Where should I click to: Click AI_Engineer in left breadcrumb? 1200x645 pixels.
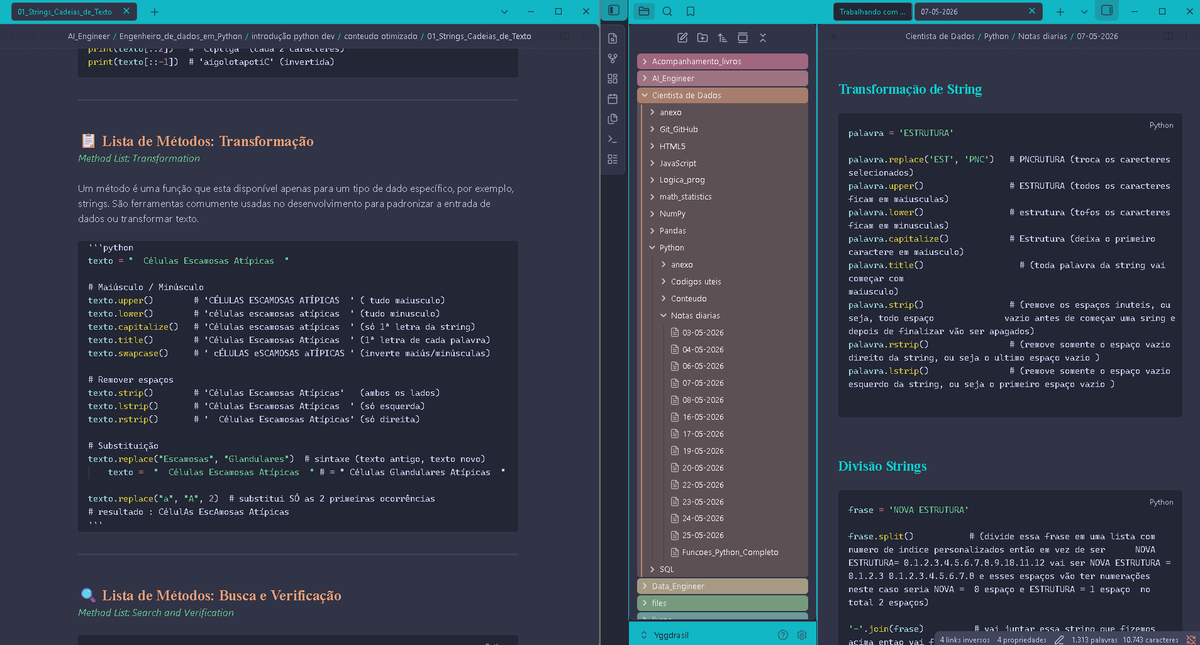[x=87, y=35]
